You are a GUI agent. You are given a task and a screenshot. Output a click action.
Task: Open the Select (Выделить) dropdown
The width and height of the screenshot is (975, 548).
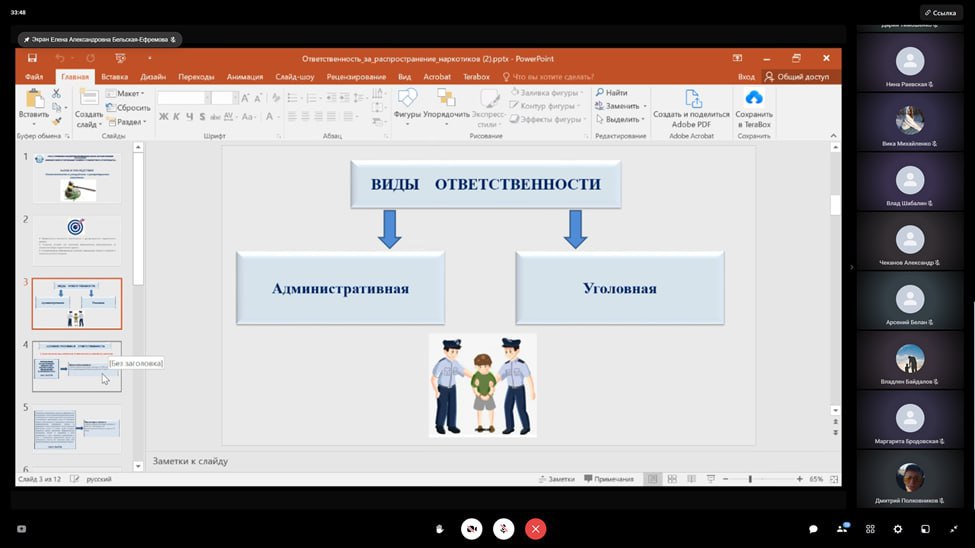pyautogui.click(x=621, y=119)
